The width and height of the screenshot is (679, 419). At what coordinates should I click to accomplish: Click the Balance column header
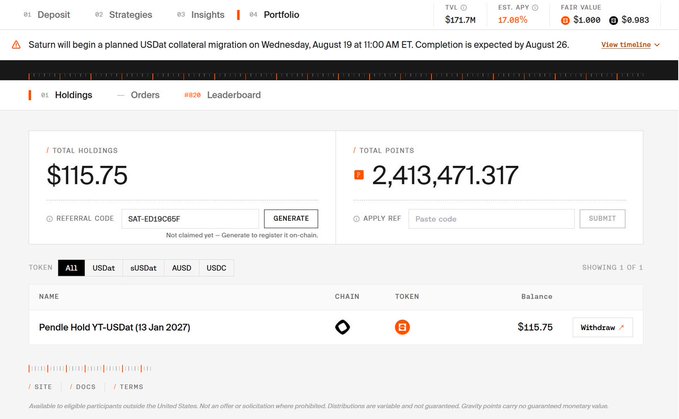click(x=537, y=297)
